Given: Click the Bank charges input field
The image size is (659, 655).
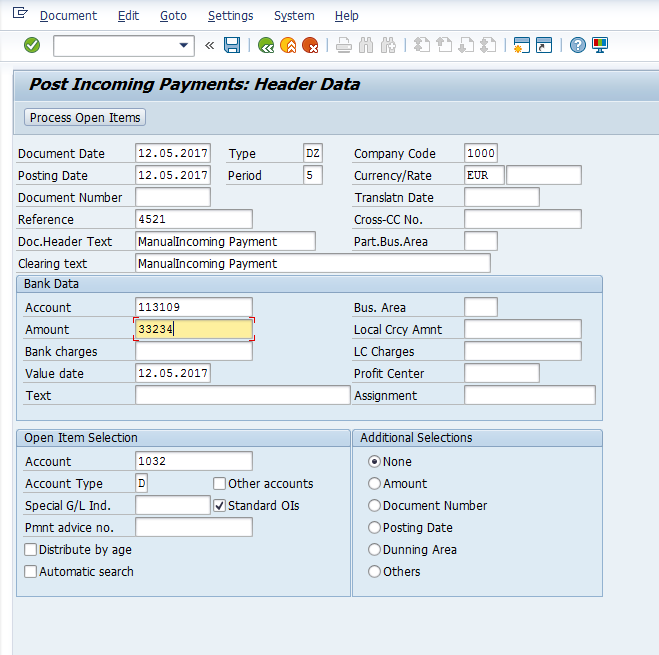Looking at the screenshot, I should click(193, 352).
